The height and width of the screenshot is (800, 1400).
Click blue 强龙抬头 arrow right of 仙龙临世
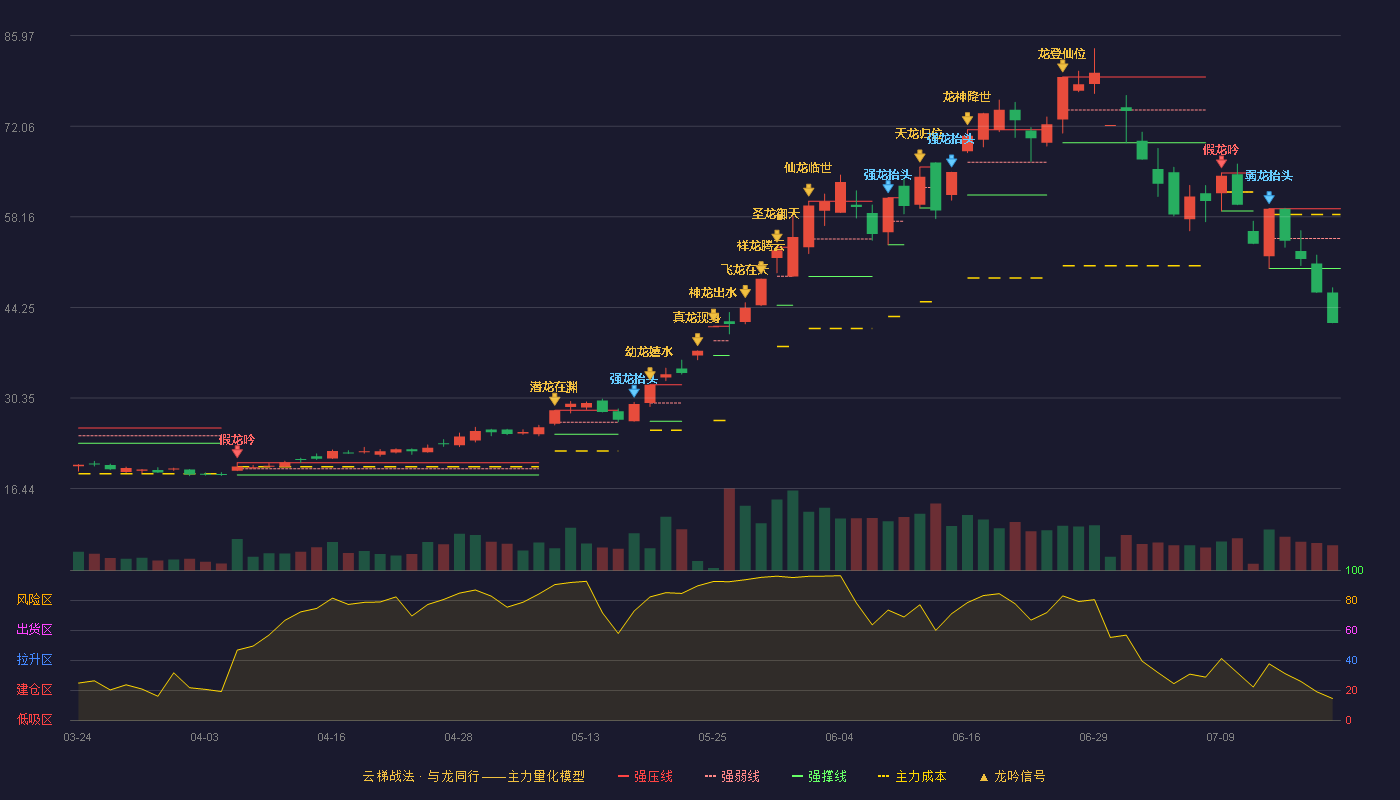(x=888, y=187)
